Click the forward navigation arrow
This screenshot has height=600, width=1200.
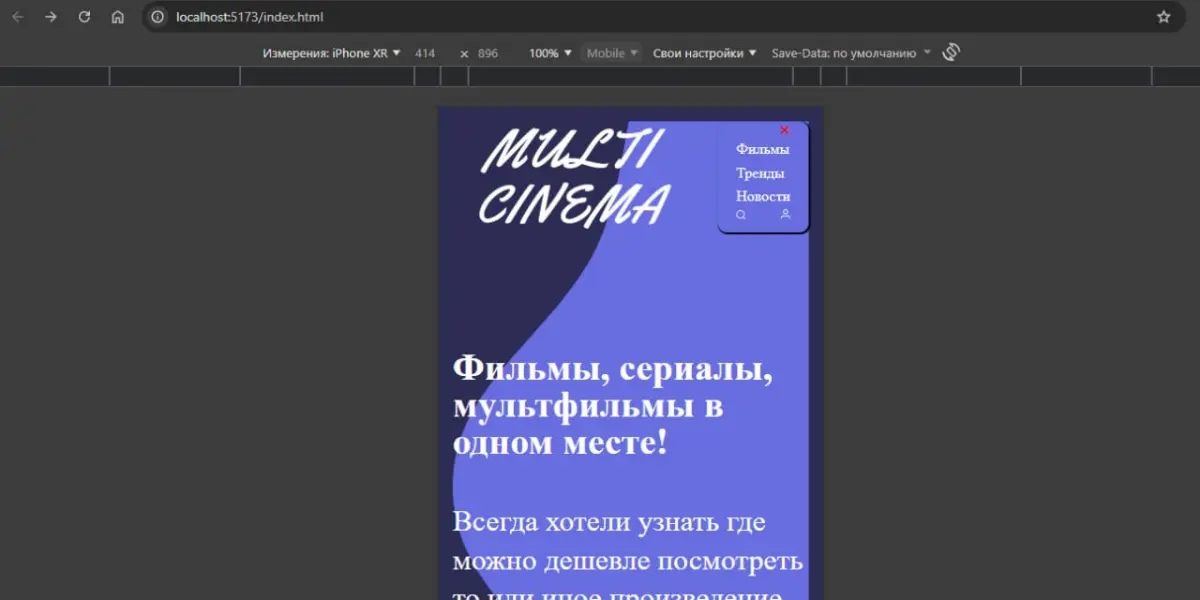50,17
